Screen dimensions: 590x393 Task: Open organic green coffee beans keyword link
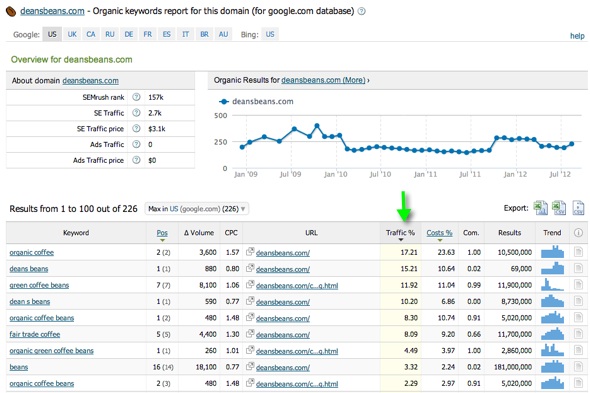click(52, 350)
